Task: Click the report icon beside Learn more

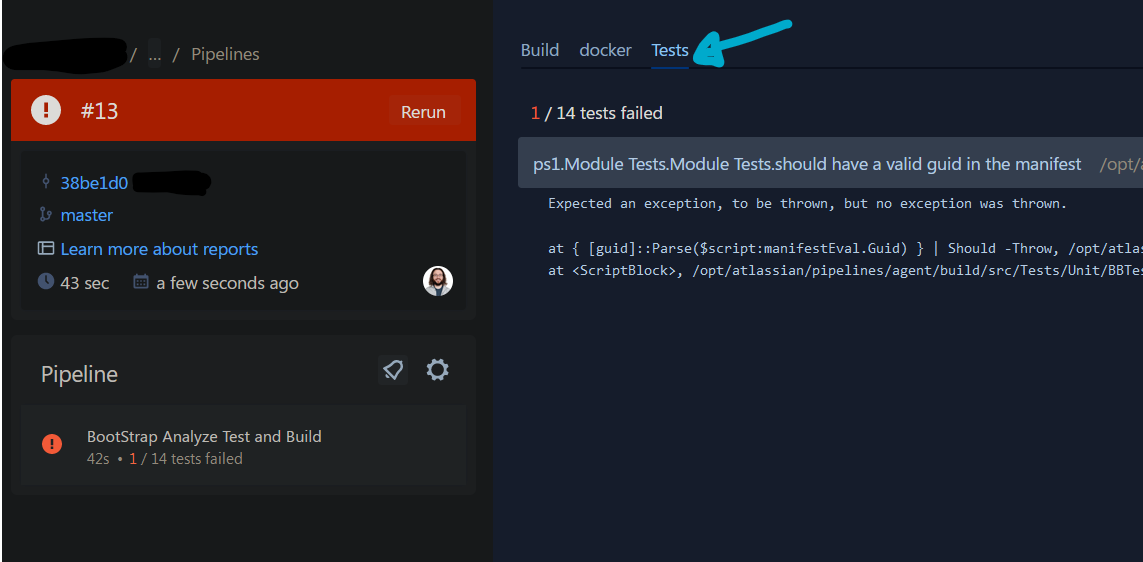Action: pos(46,249)
